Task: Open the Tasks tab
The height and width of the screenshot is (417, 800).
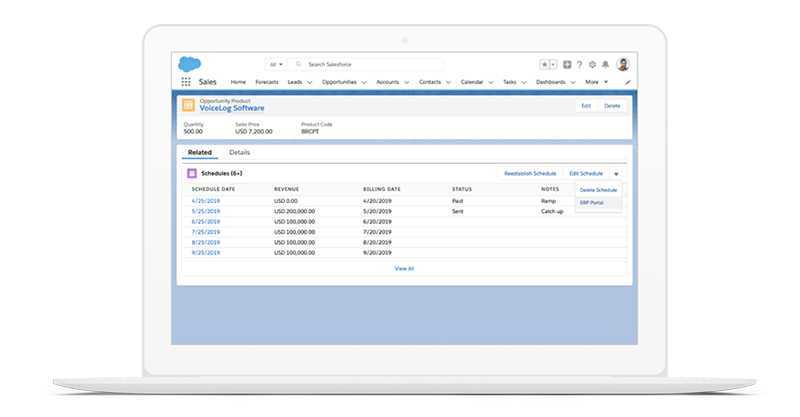Action: tap(510, 82)
